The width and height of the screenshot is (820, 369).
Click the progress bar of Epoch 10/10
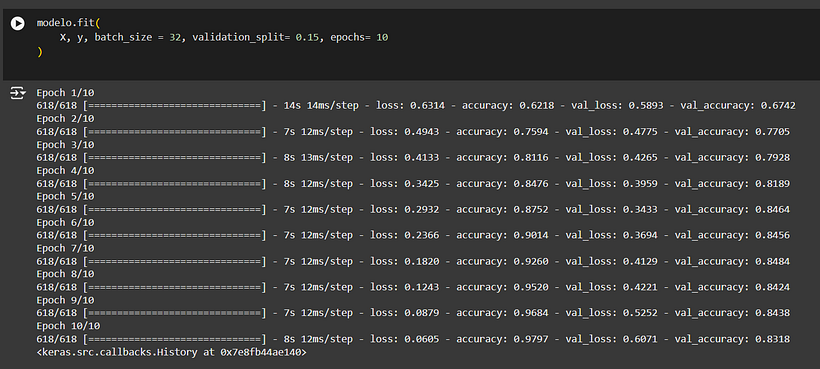coord(175,339)
